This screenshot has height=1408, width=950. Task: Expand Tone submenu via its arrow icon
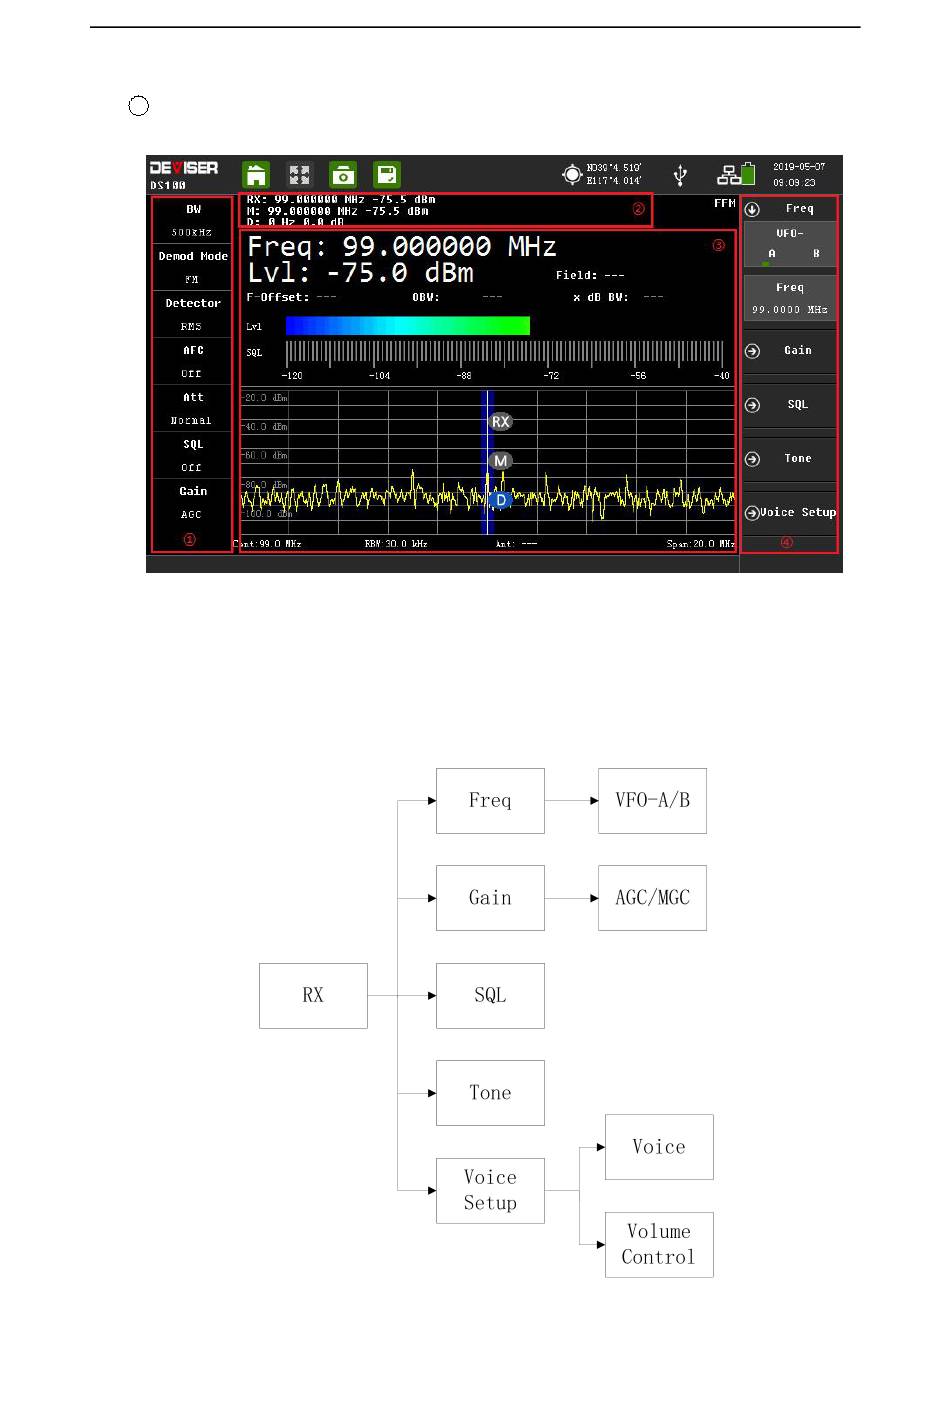pos(753,459)
